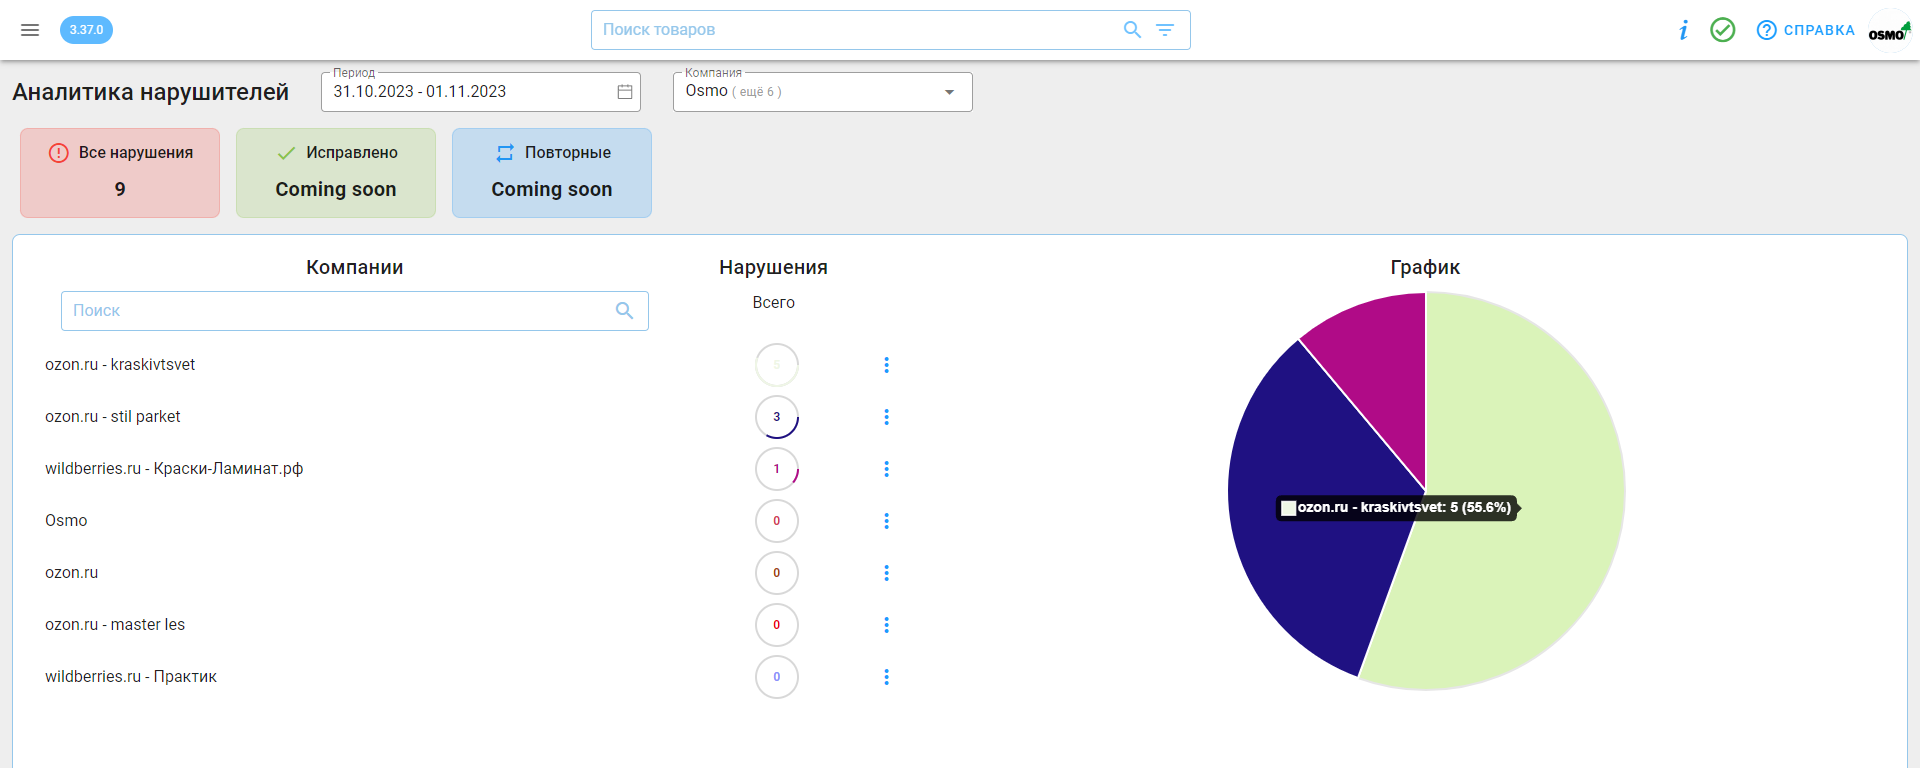Click the magnifier icon in product search
1920x768 pixels.
[x=1132, y=30]
